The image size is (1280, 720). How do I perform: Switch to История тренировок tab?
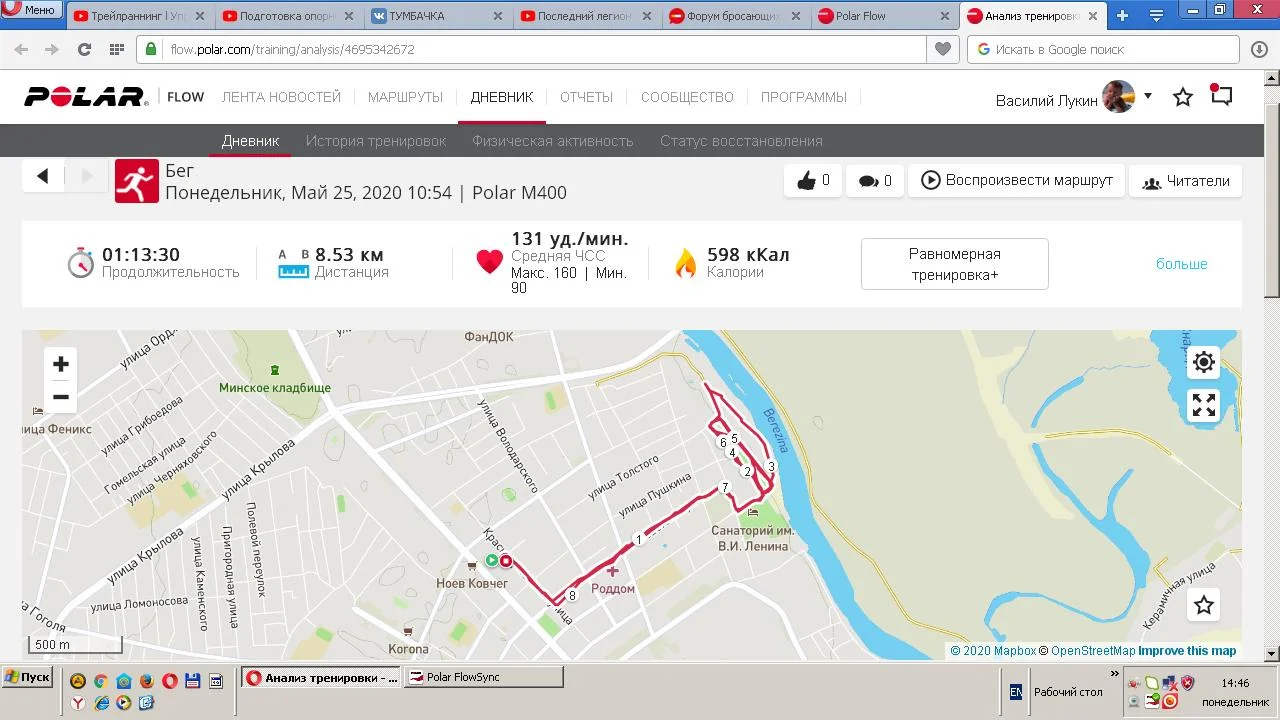pyautogui.click(x=376, y=141)
